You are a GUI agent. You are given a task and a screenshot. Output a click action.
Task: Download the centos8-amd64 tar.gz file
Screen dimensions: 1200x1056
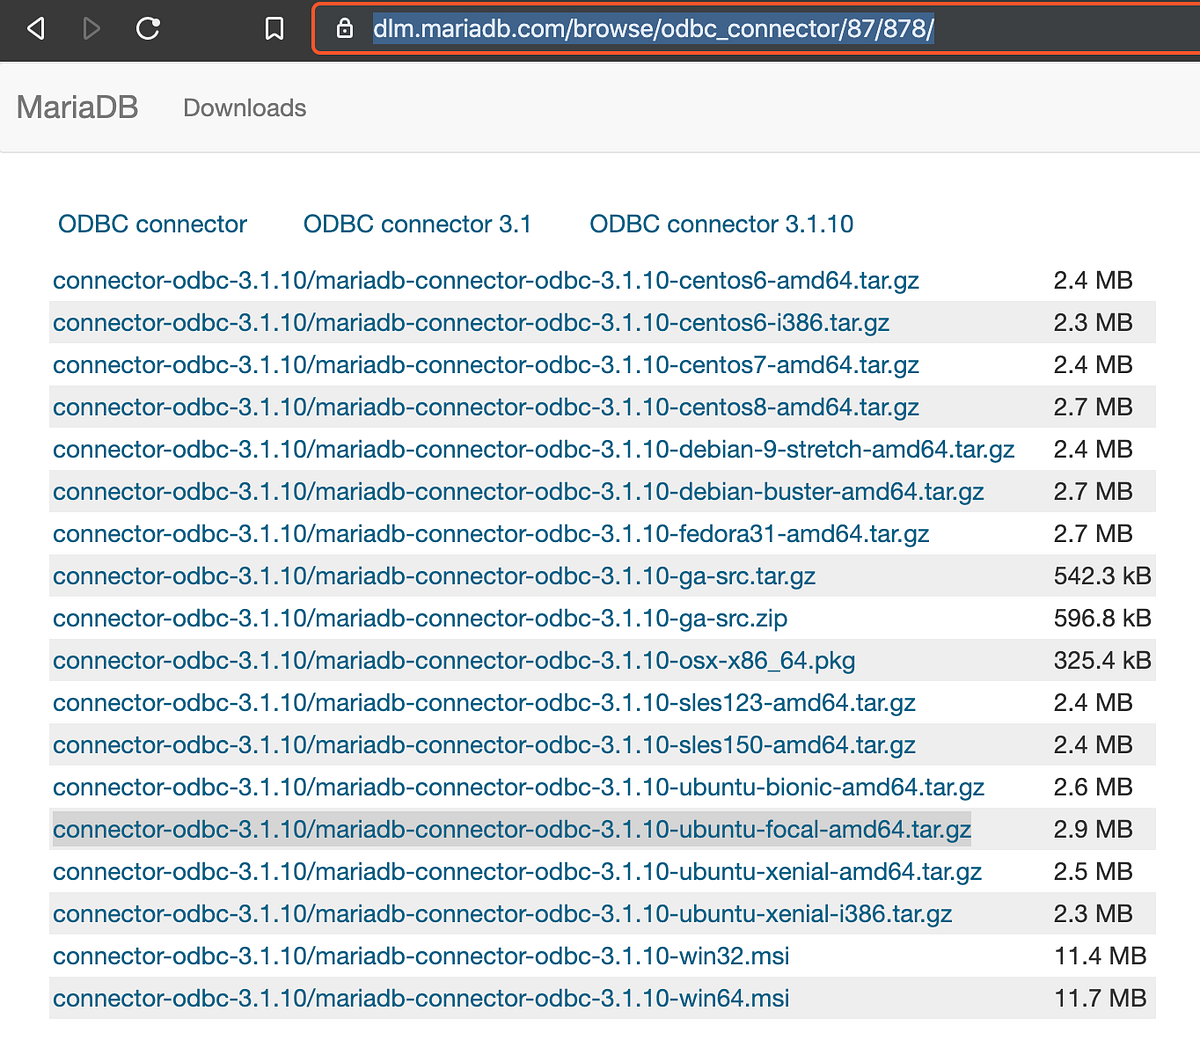[x=485, y=407]
